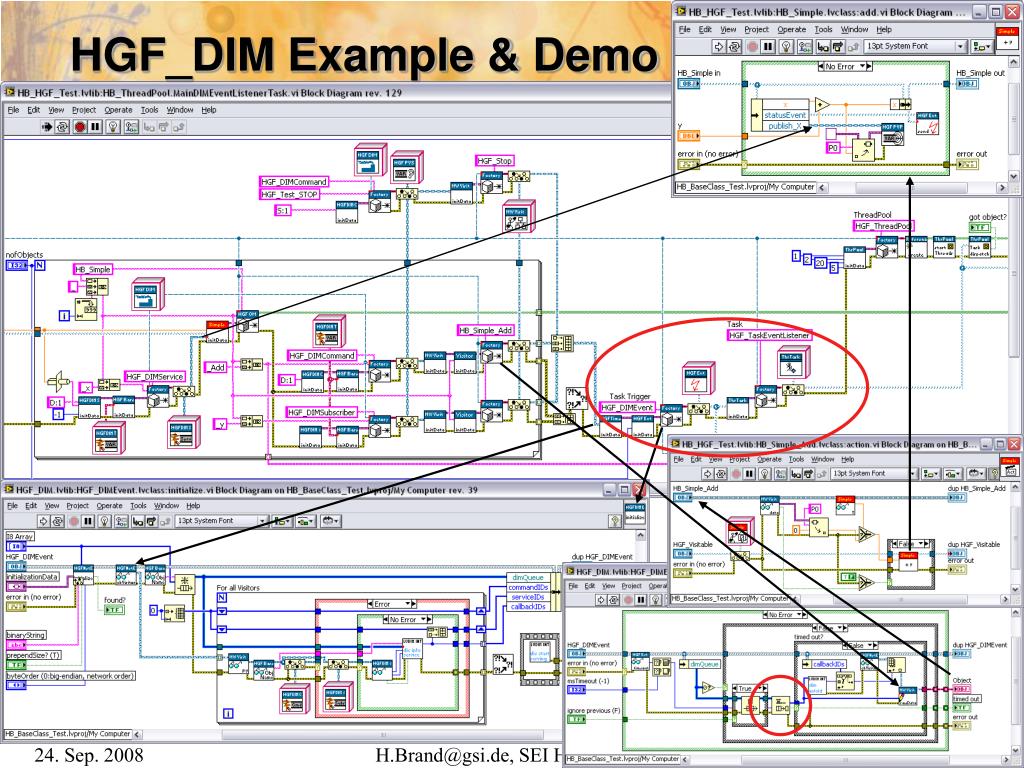Toggle Highlight Execution lightbulb in MainDIMEventListenerTask window
The image size is (1024, 768).
point(114,127)
